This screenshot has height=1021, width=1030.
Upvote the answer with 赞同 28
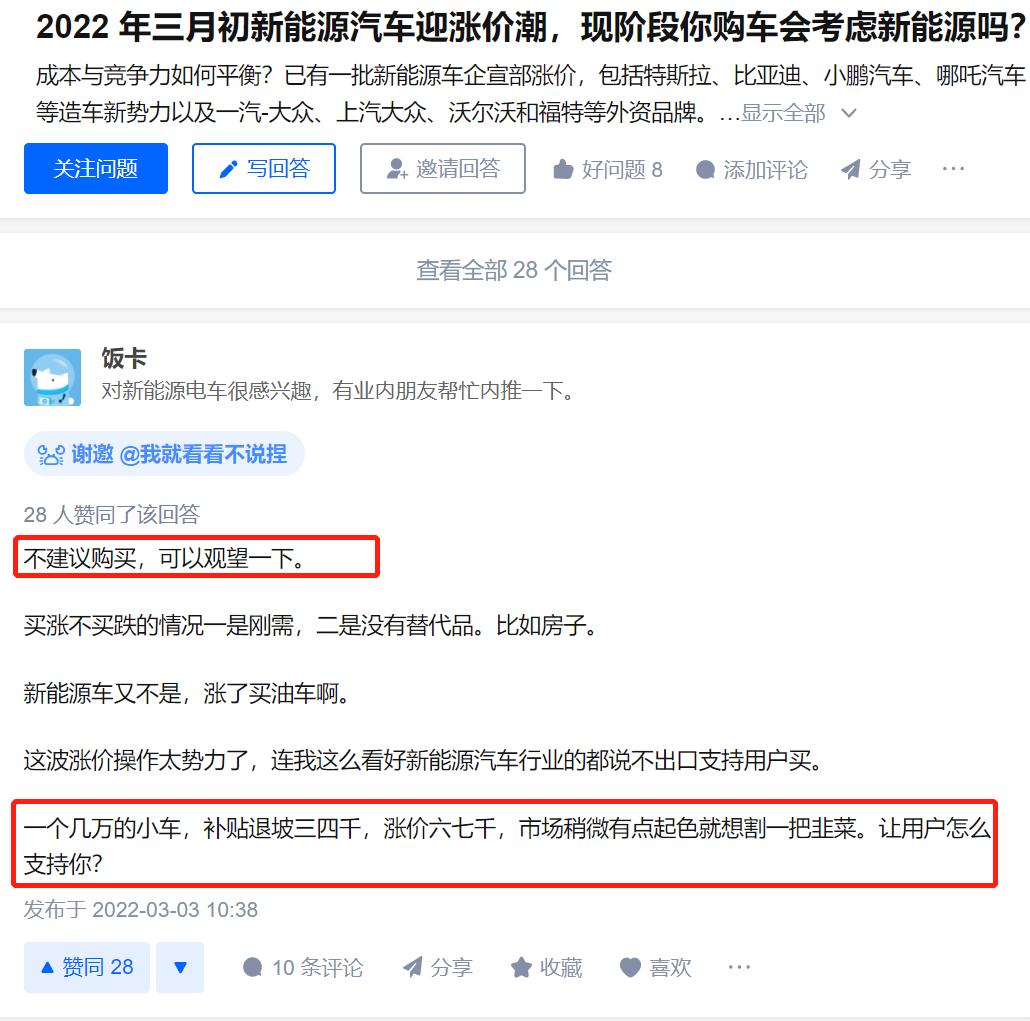tap(87, 967)
